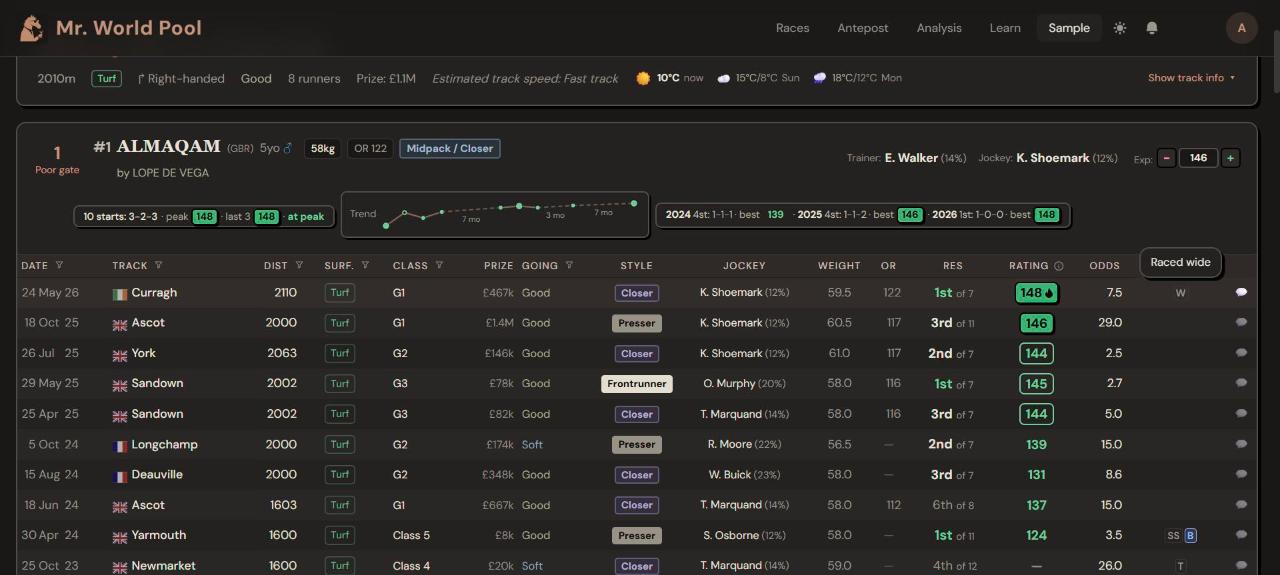Open comment icon for Ascot 18 Oct row

point(1241,323)
